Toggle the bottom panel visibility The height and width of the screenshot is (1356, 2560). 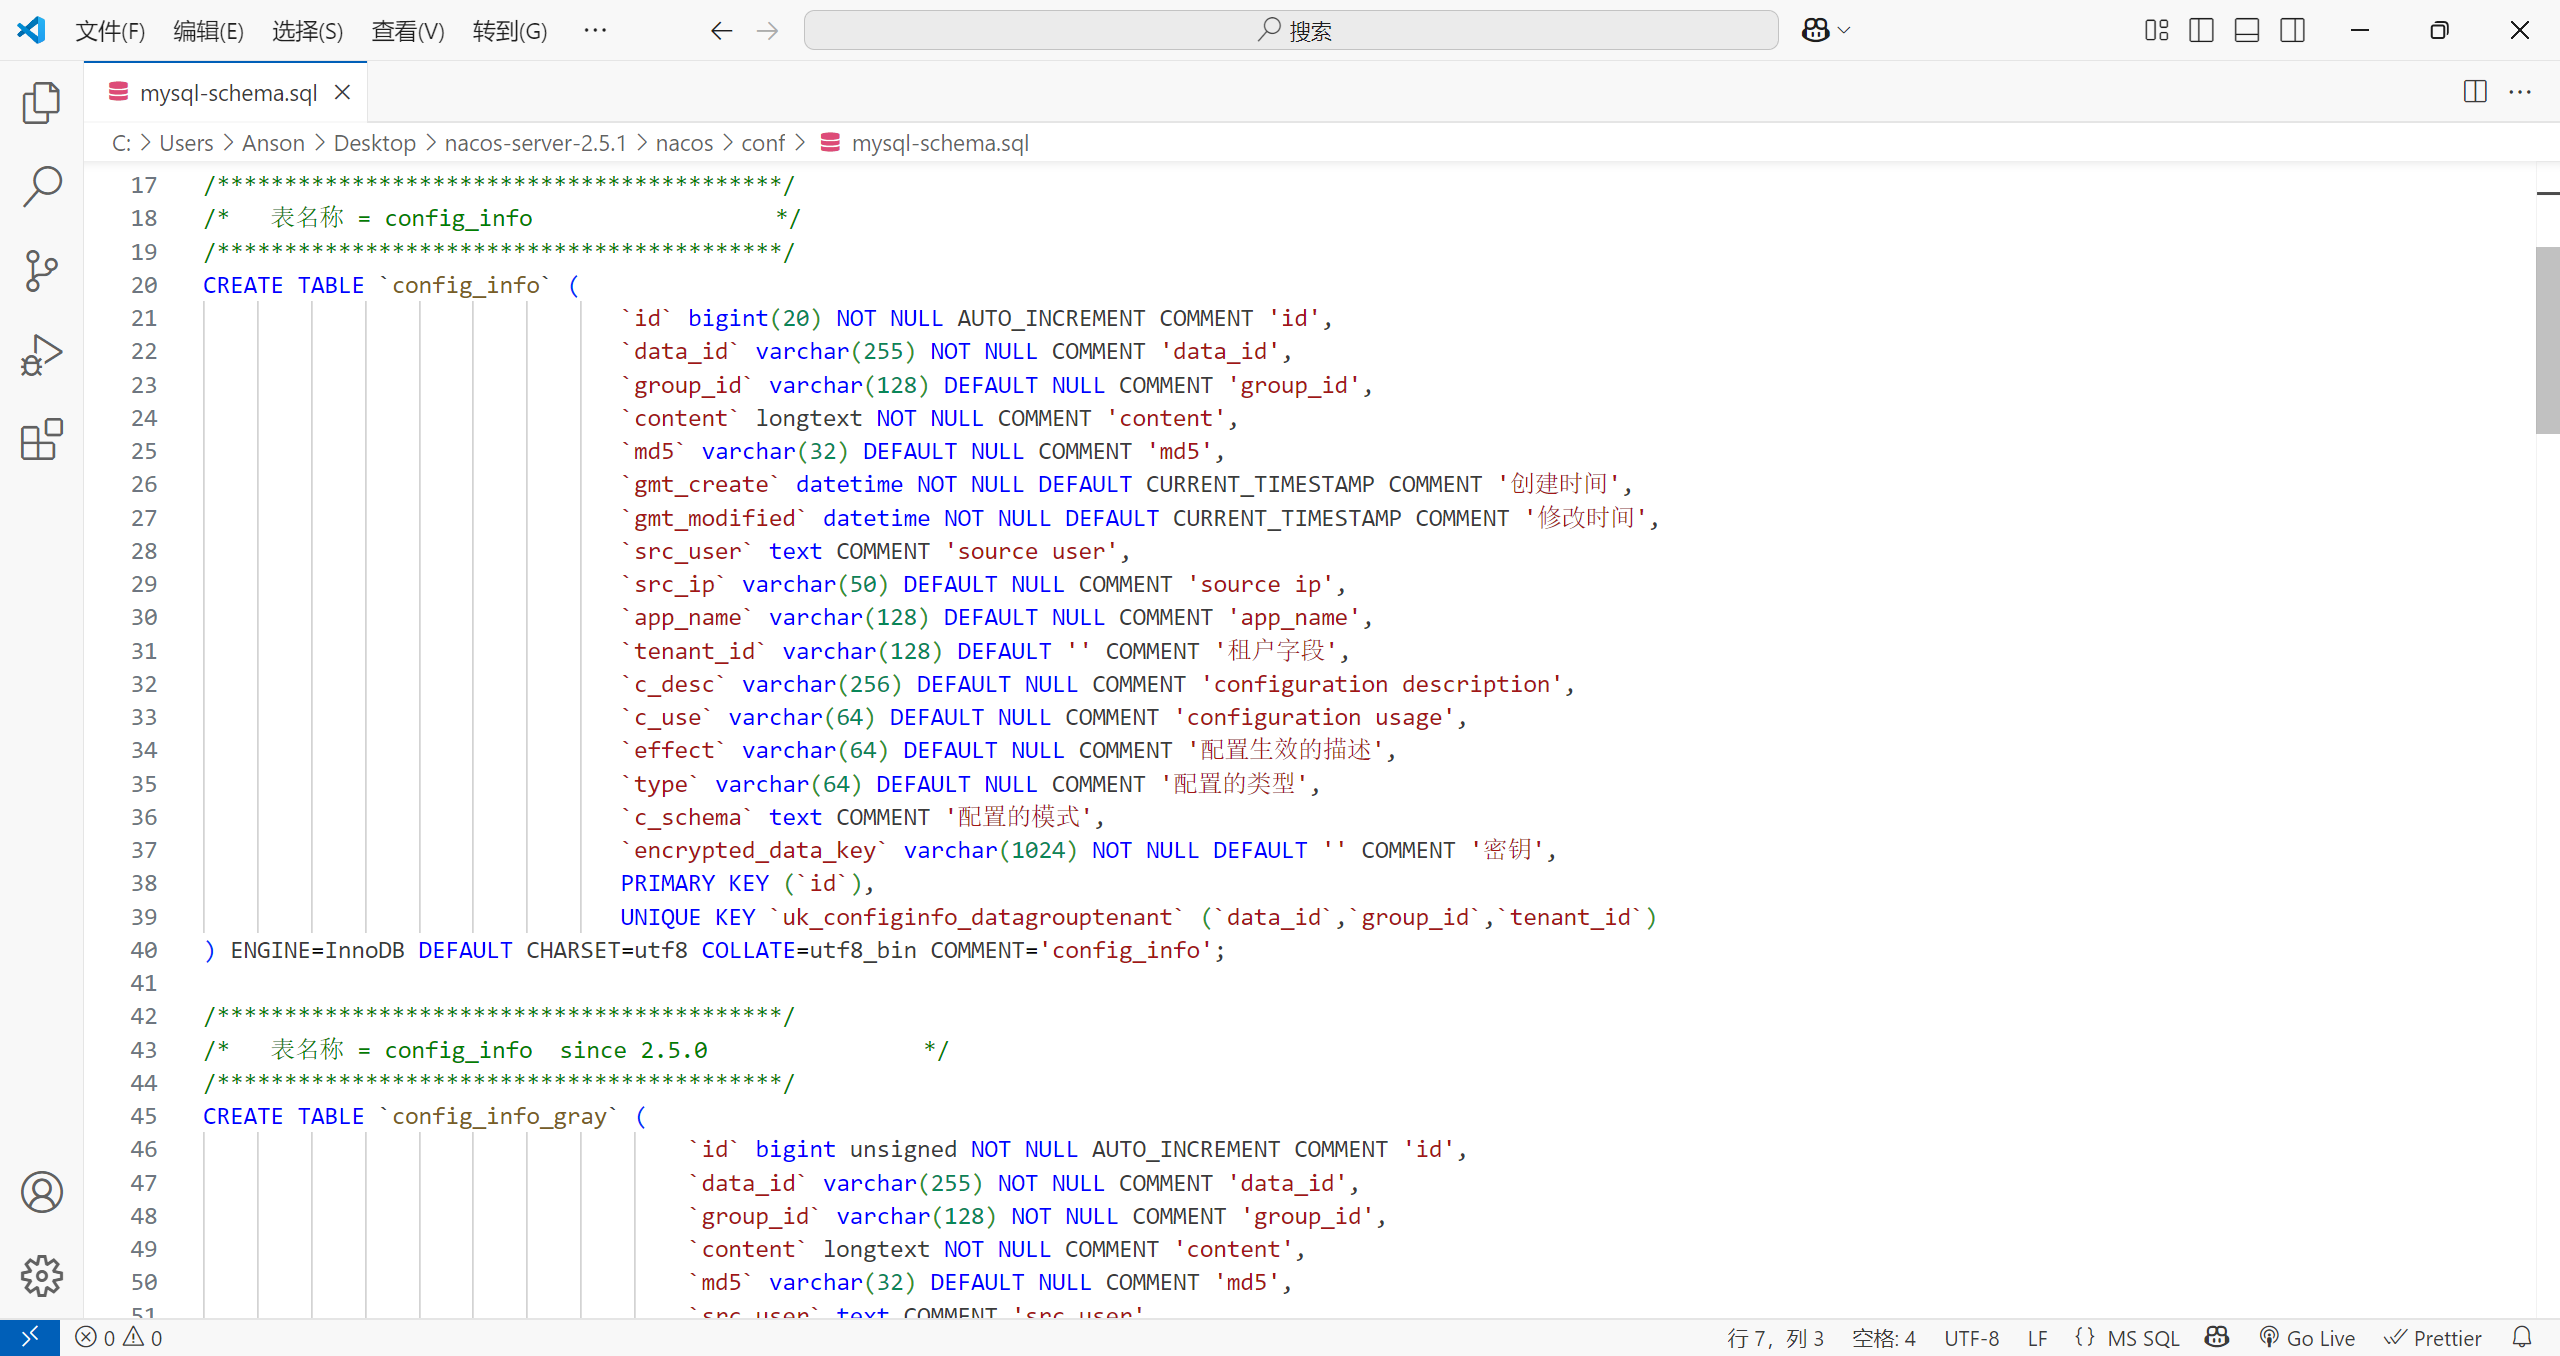coord(2247,30)
